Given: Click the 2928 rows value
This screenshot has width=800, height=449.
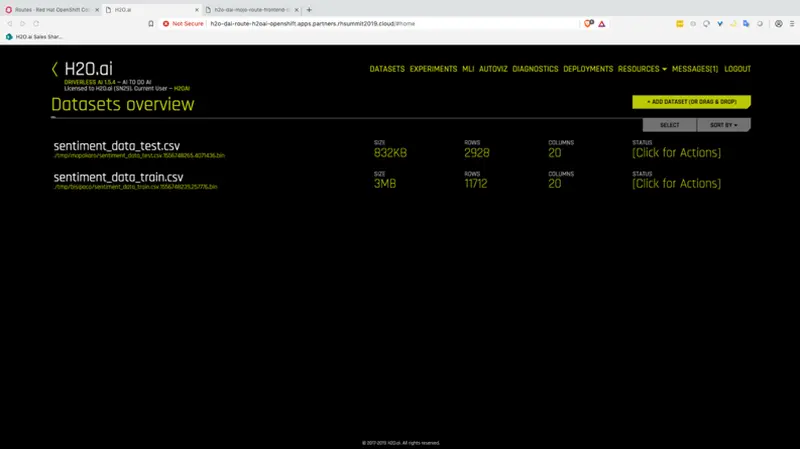Looking at the screenshot, I should [x=477, y=153].
